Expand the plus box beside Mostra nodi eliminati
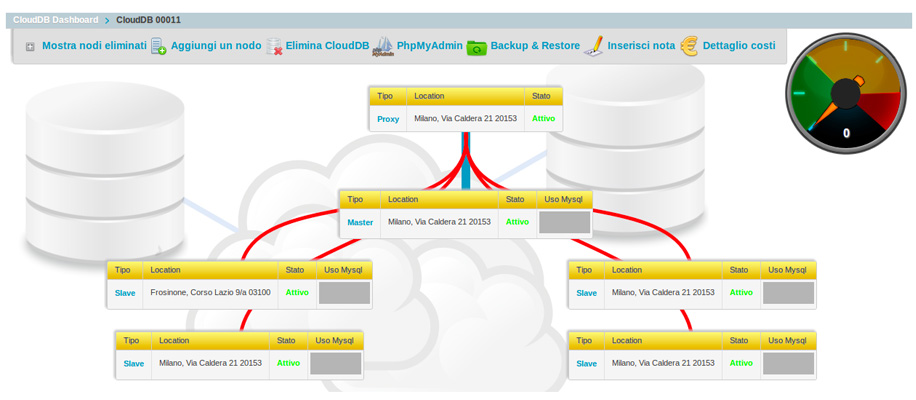The width and height of the screenshot is (916, 400). [30, 46]
